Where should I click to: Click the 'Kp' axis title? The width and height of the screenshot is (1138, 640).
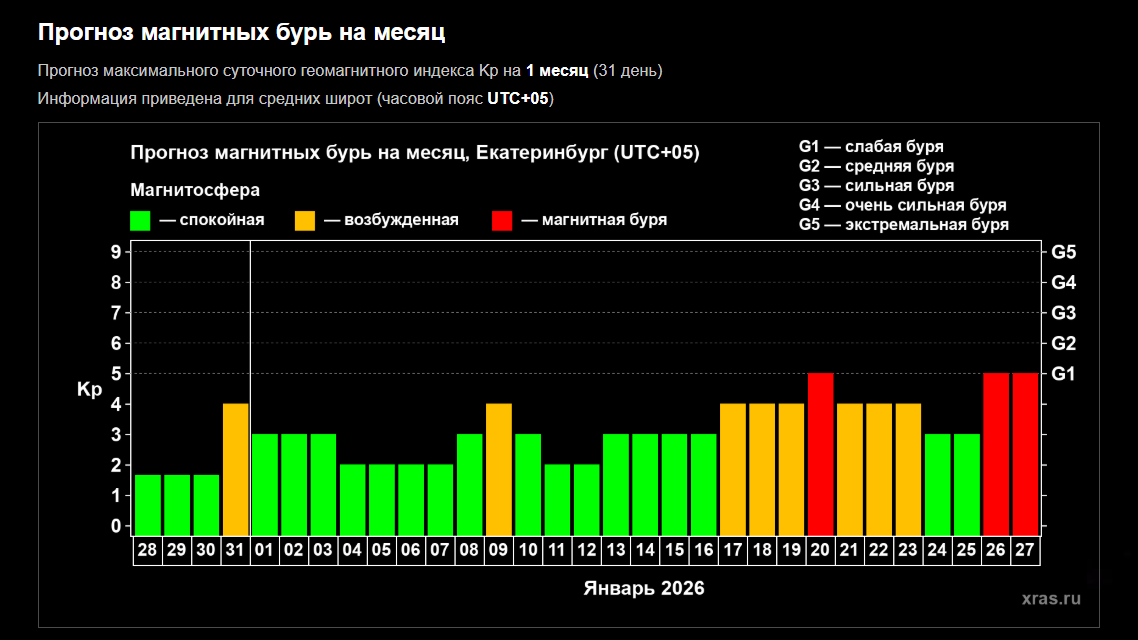[x=89, y=390]
